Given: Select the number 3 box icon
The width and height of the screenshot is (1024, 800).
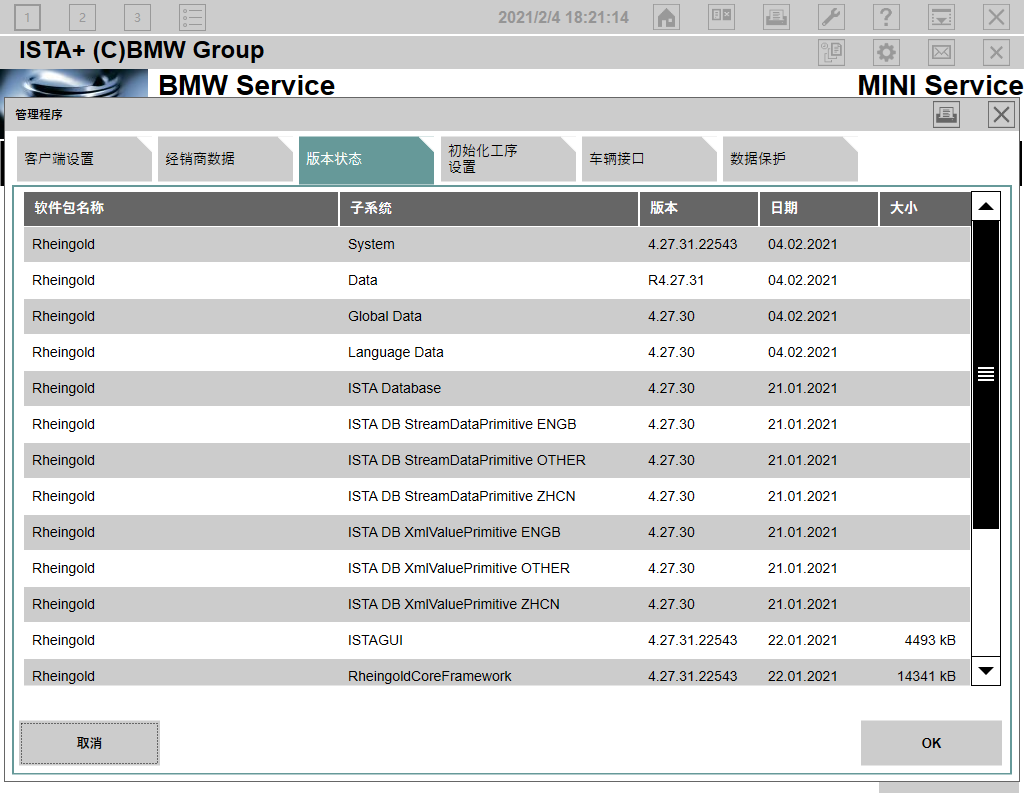Looking at the screenshot, I should pyautogui.click(x=137, y=17).
